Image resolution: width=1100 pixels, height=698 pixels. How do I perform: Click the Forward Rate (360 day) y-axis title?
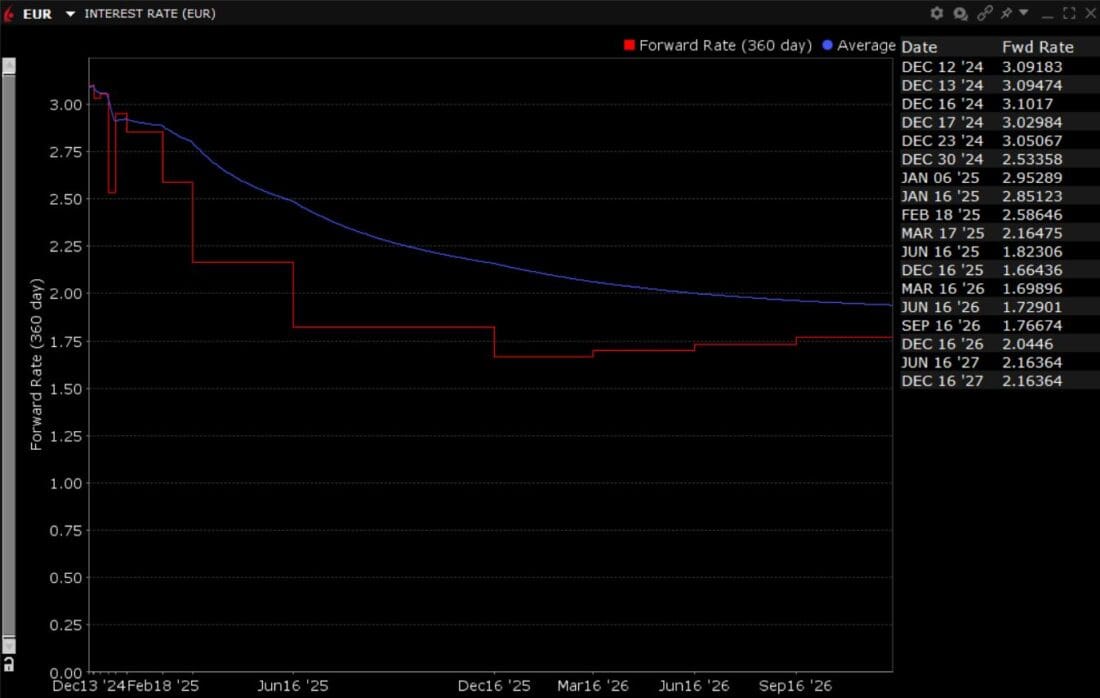tap(36, 364)
